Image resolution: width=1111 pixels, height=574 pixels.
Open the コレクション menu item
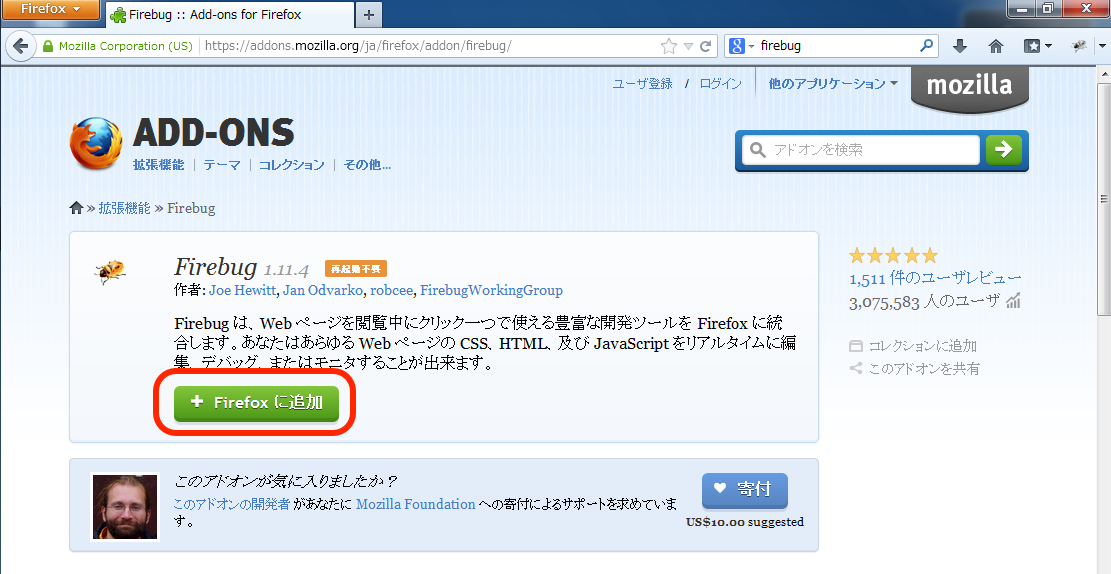point(291,165)
